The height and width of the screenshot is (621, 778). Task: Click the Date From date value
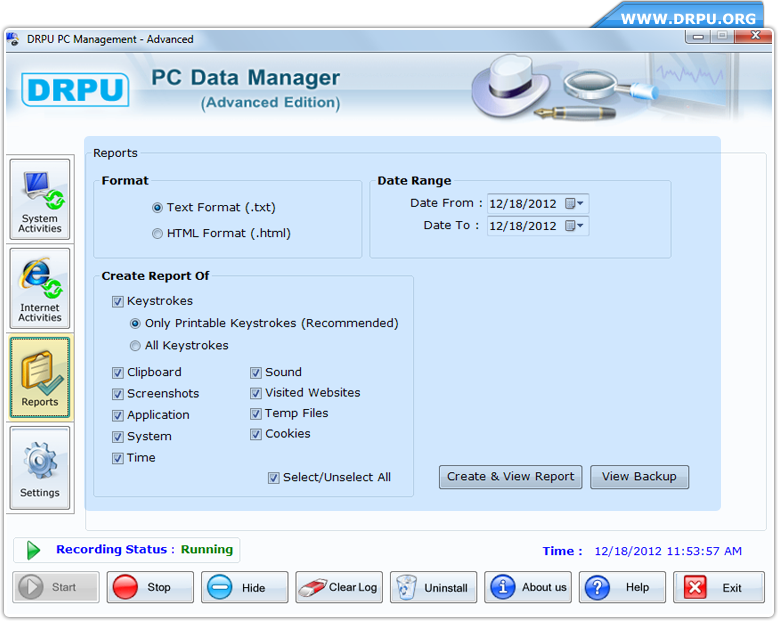tap(523, 204)
